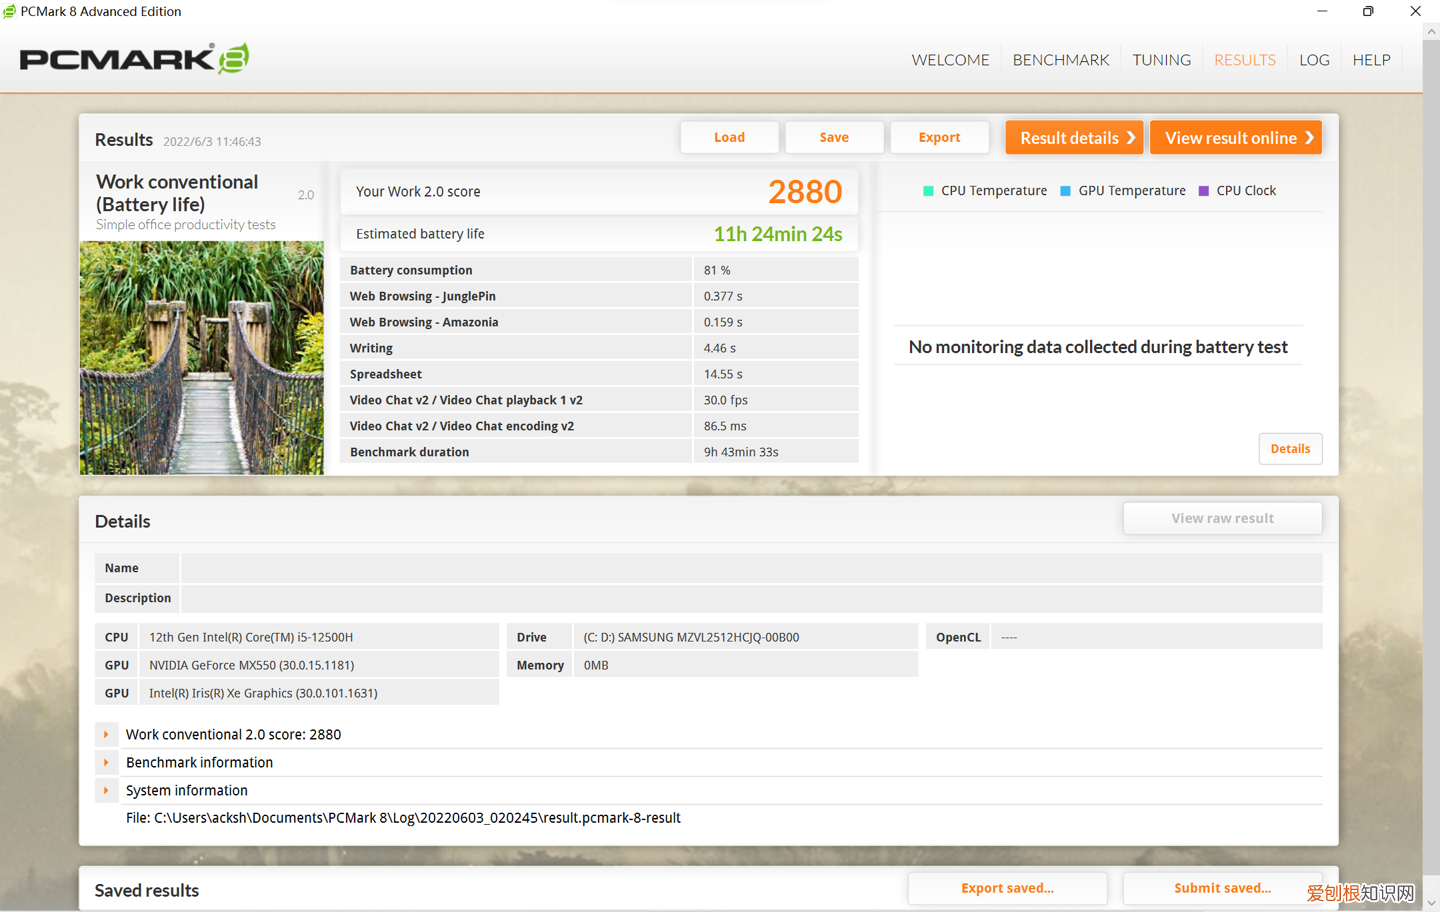Open the Benchmark tab
1440x912 pixels.
tap(1060, 60)
